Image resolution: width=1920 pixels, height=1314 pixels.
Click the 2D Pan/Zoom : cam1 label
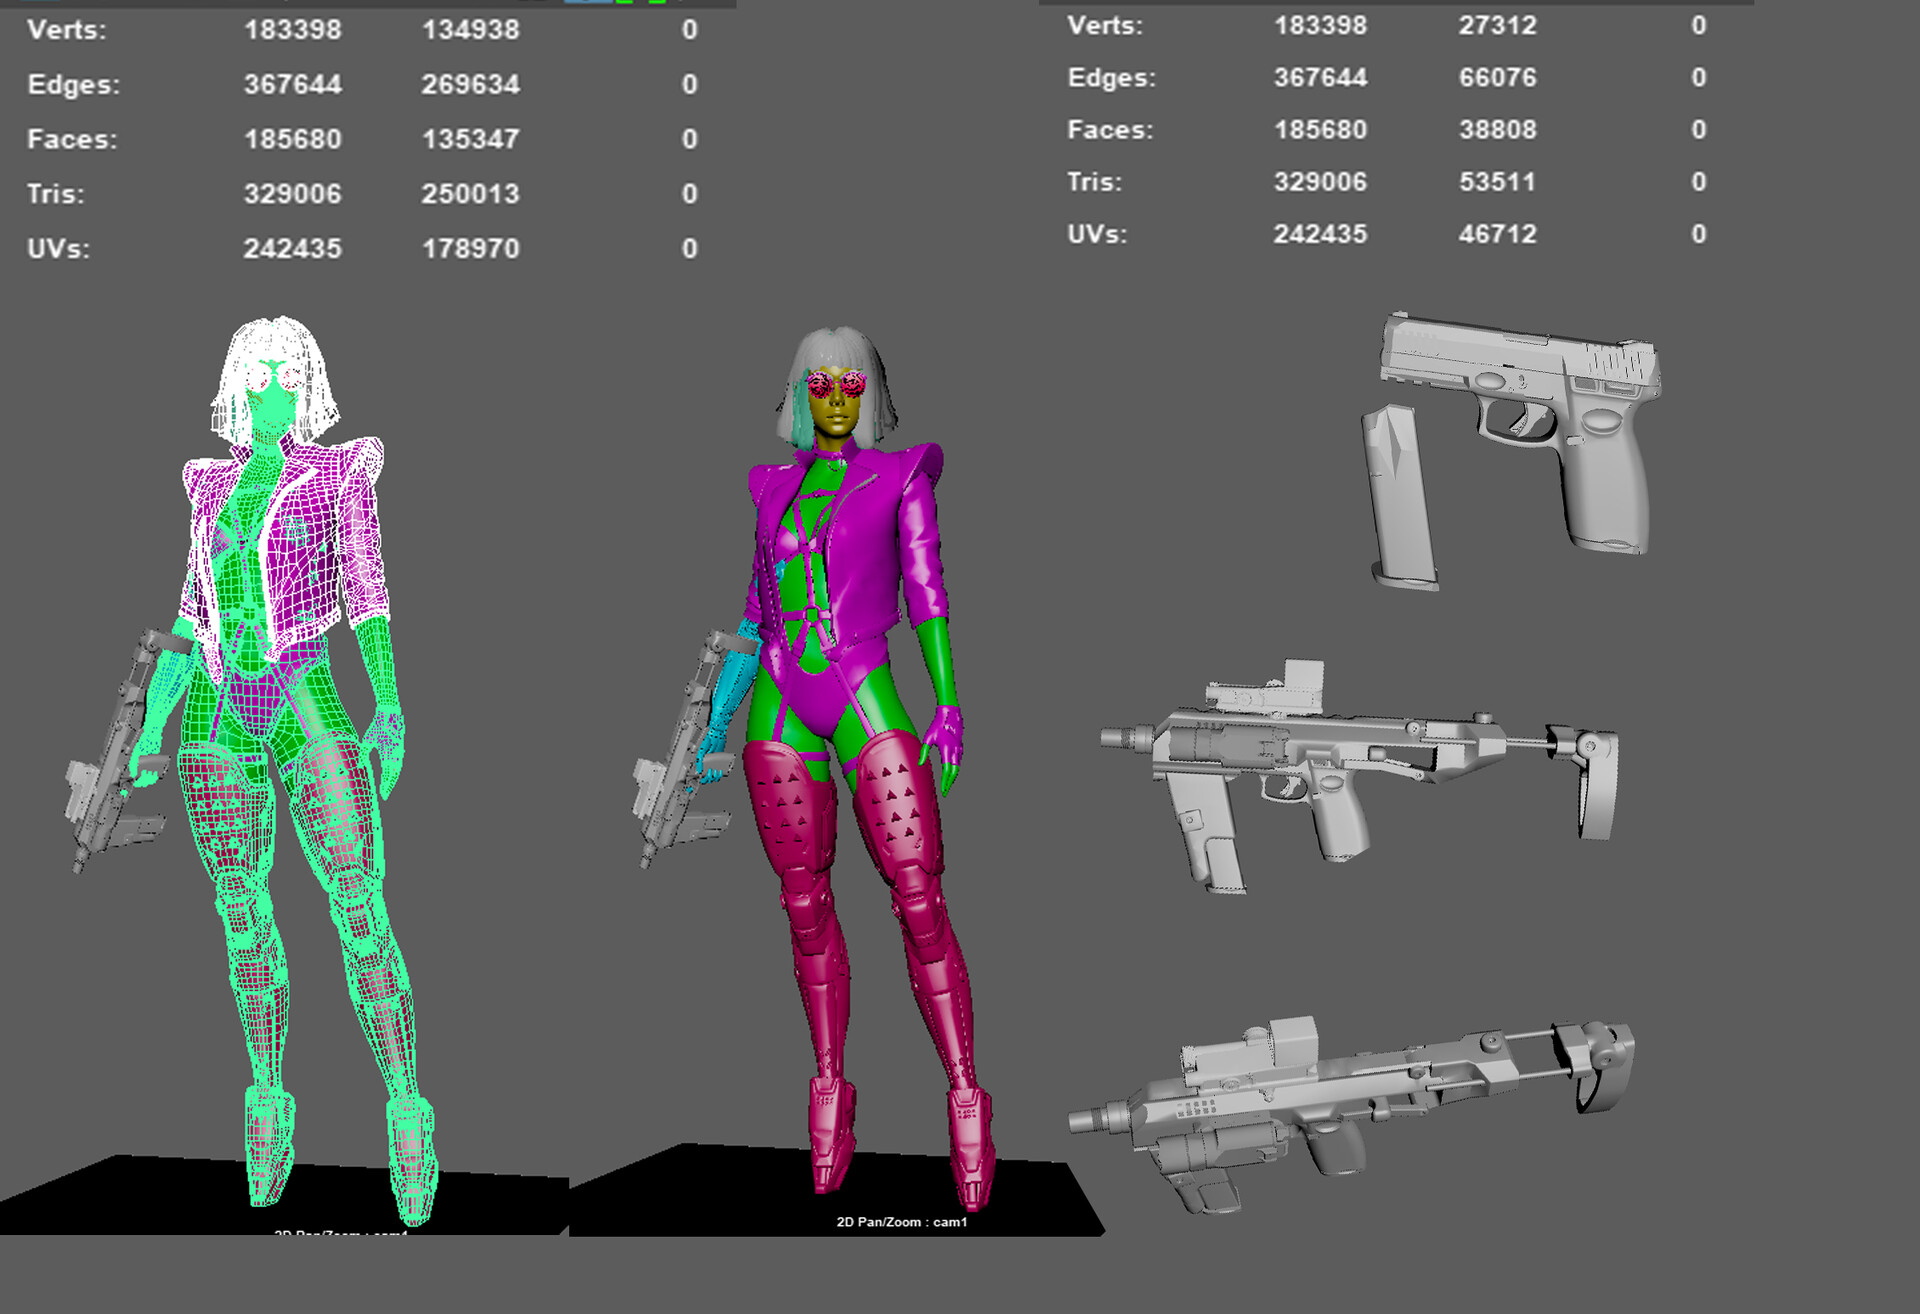[x=901, y=1222]
